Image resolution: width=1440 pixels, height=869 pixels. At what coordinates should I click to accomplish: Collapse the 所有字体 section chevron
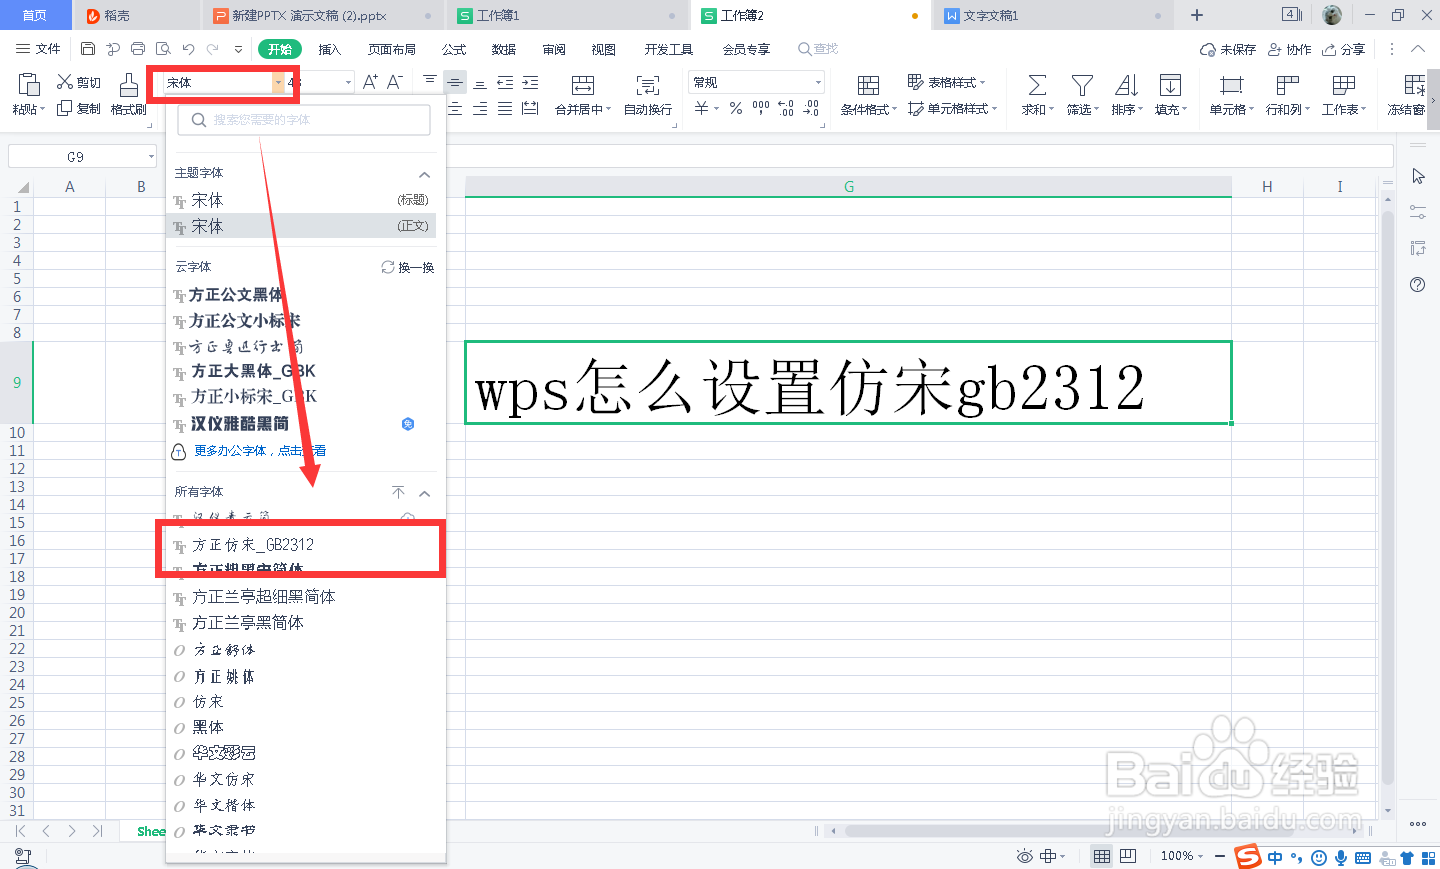pos(424,493)
